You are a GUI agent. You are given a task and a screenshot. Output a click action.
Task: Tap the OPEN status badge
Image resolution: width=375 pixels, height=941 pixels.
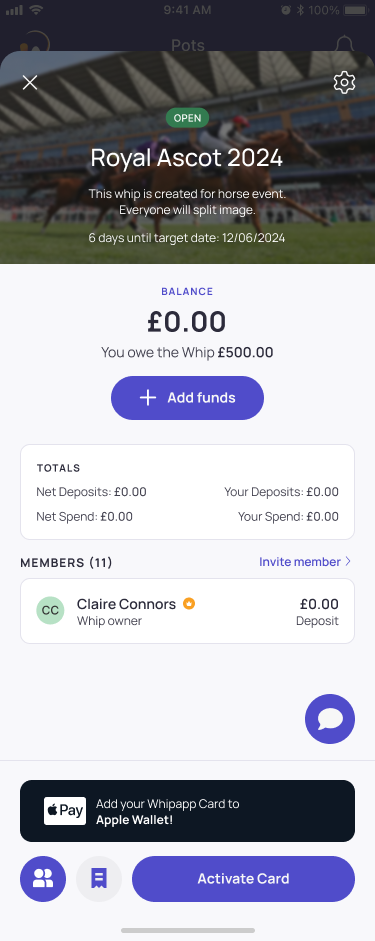coord(187,118)
